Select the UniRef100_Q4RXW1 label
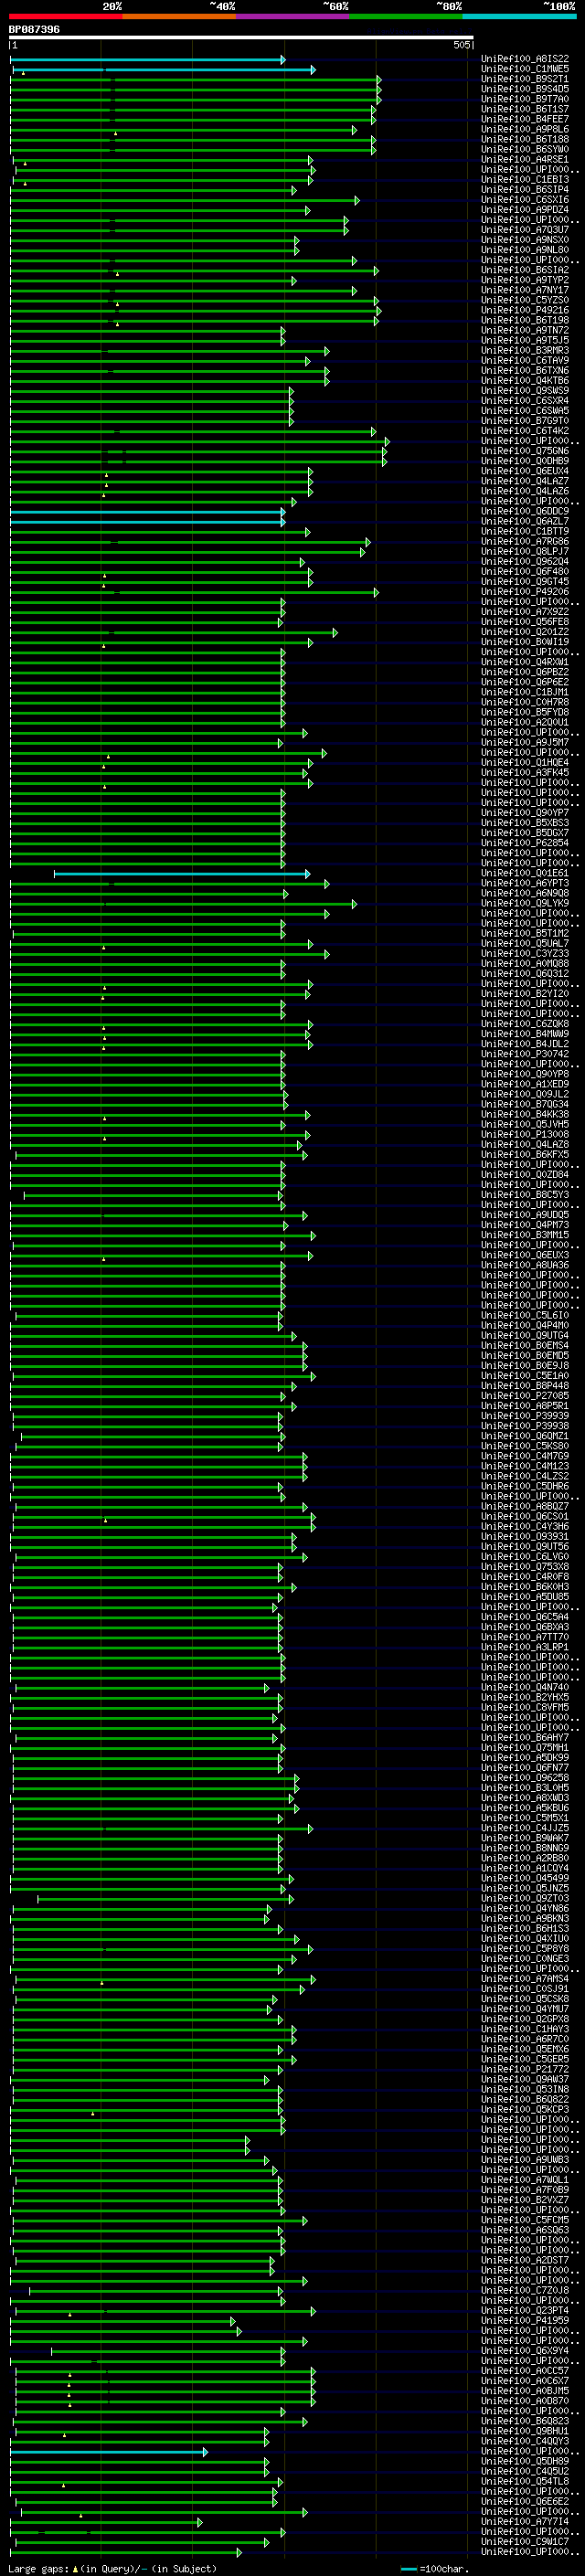 pyautogui.click(x=525, y=662)
